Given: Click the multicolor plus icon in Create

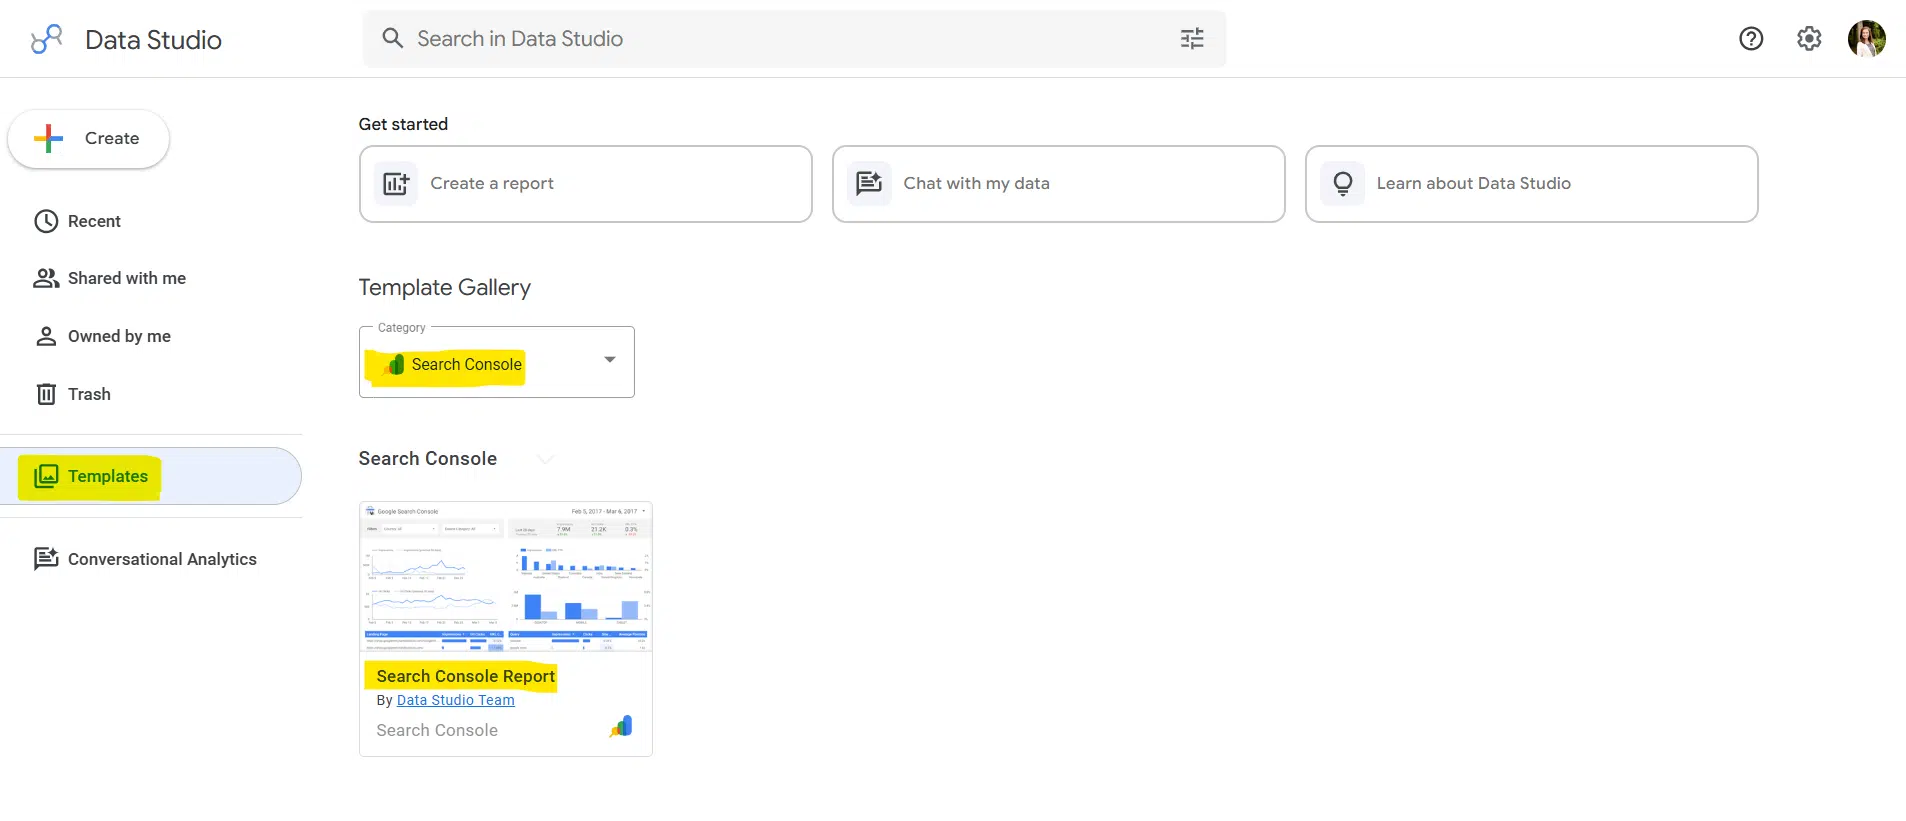Looking at the screenshot, I should tap(48, 139).
